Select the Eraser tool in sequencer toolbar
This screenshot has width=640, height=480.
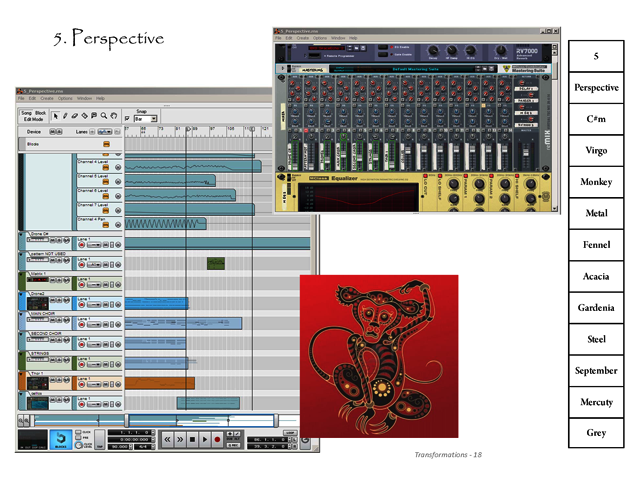pyautogui.click(x=75, y=116)
